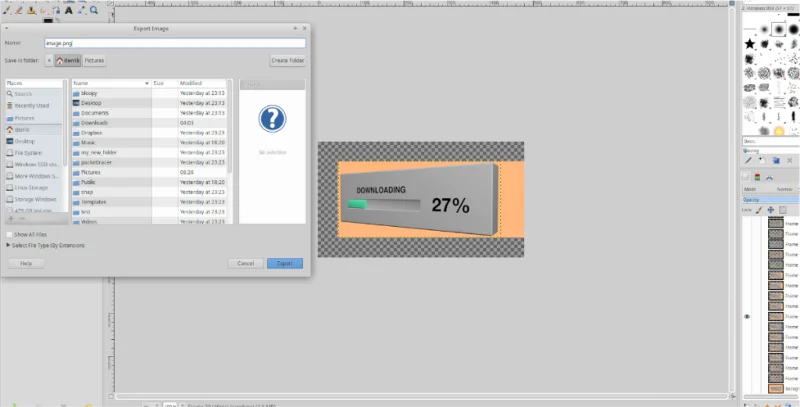Select Recently Used in Places
Viewport: 800px width, 407px height.
coord(32,106)
